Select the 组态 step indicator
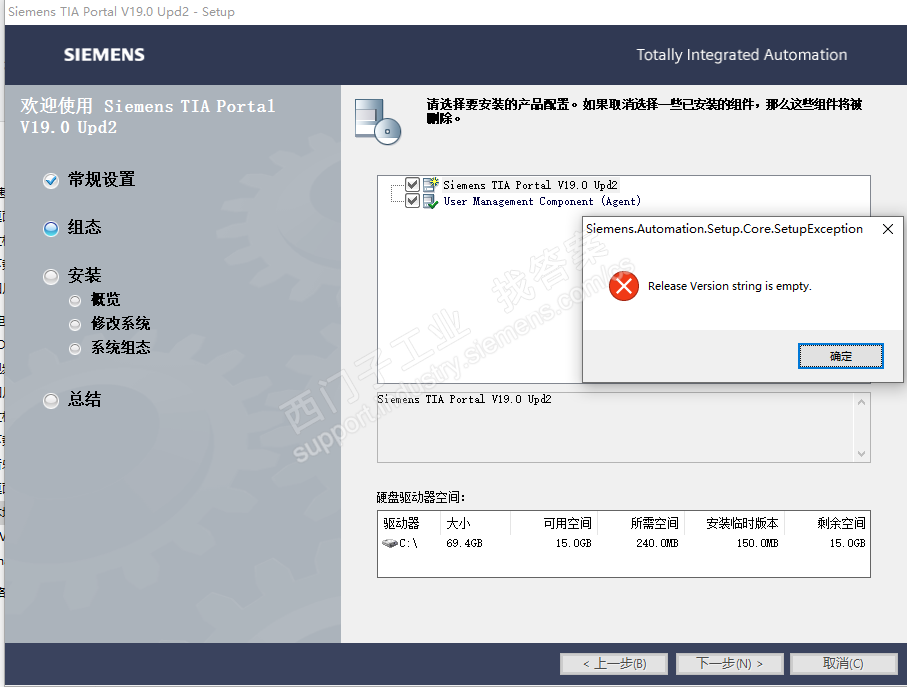This screenshot has height=687, width=907. pos(51,228)
